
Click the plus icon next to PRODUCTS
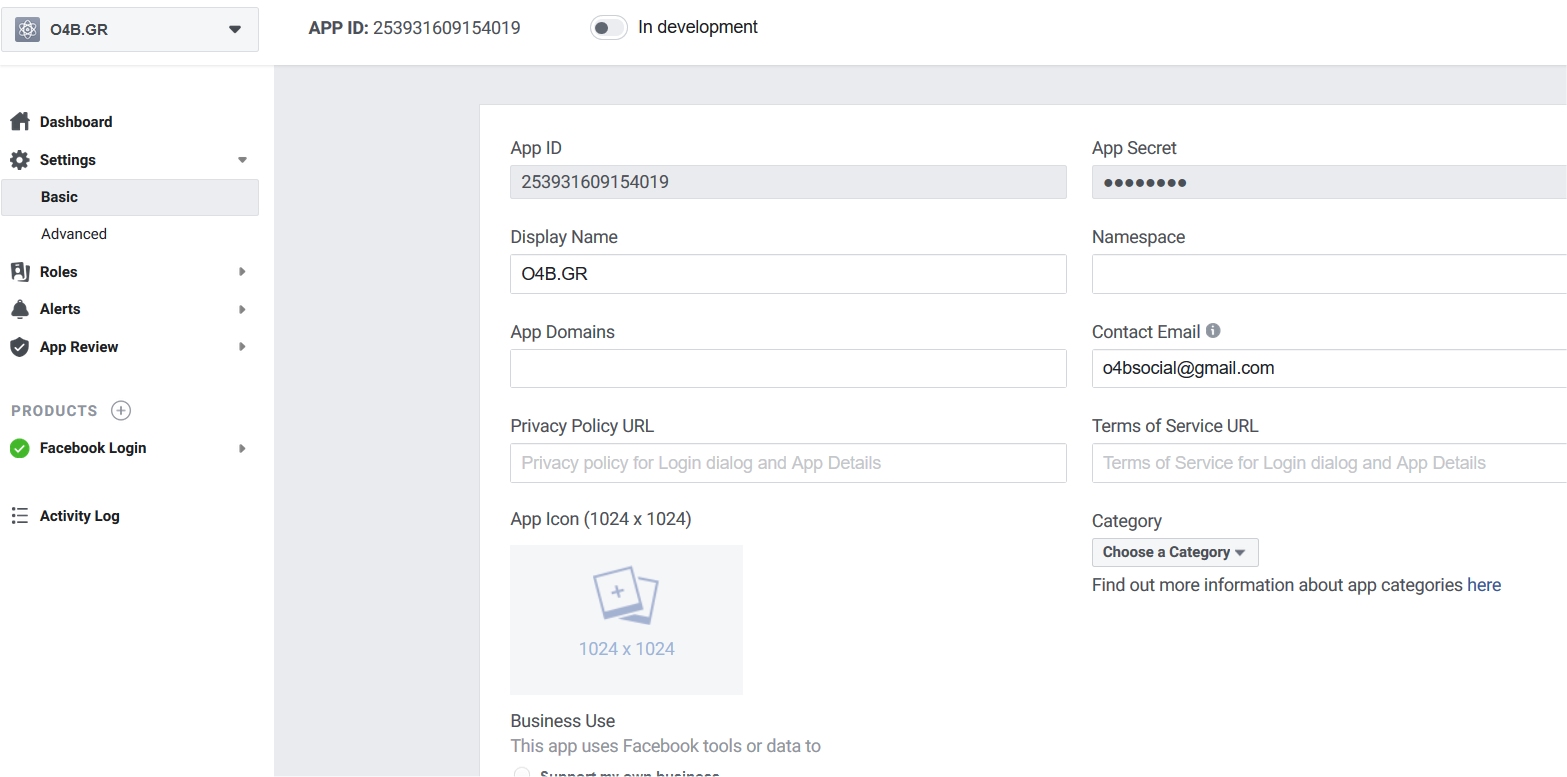121,410
